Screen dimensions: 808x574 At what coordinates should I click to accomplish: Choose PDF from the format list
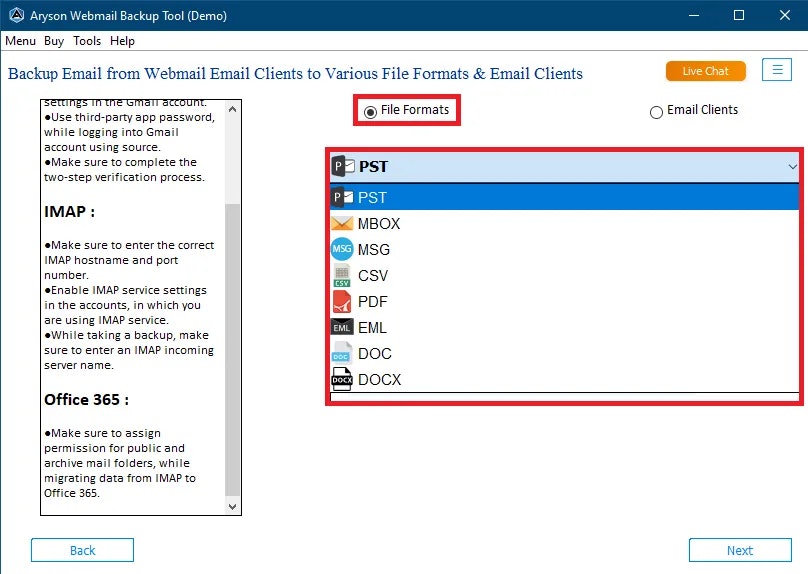[x=564, y=301]
